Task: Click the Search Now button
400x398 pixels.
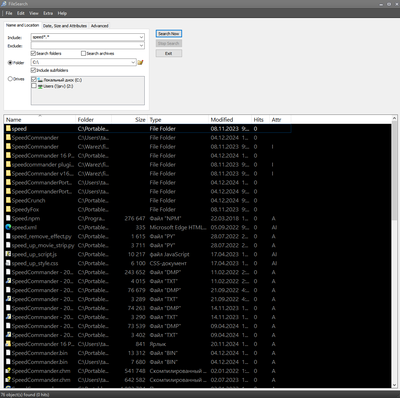Action: point(169,34)
